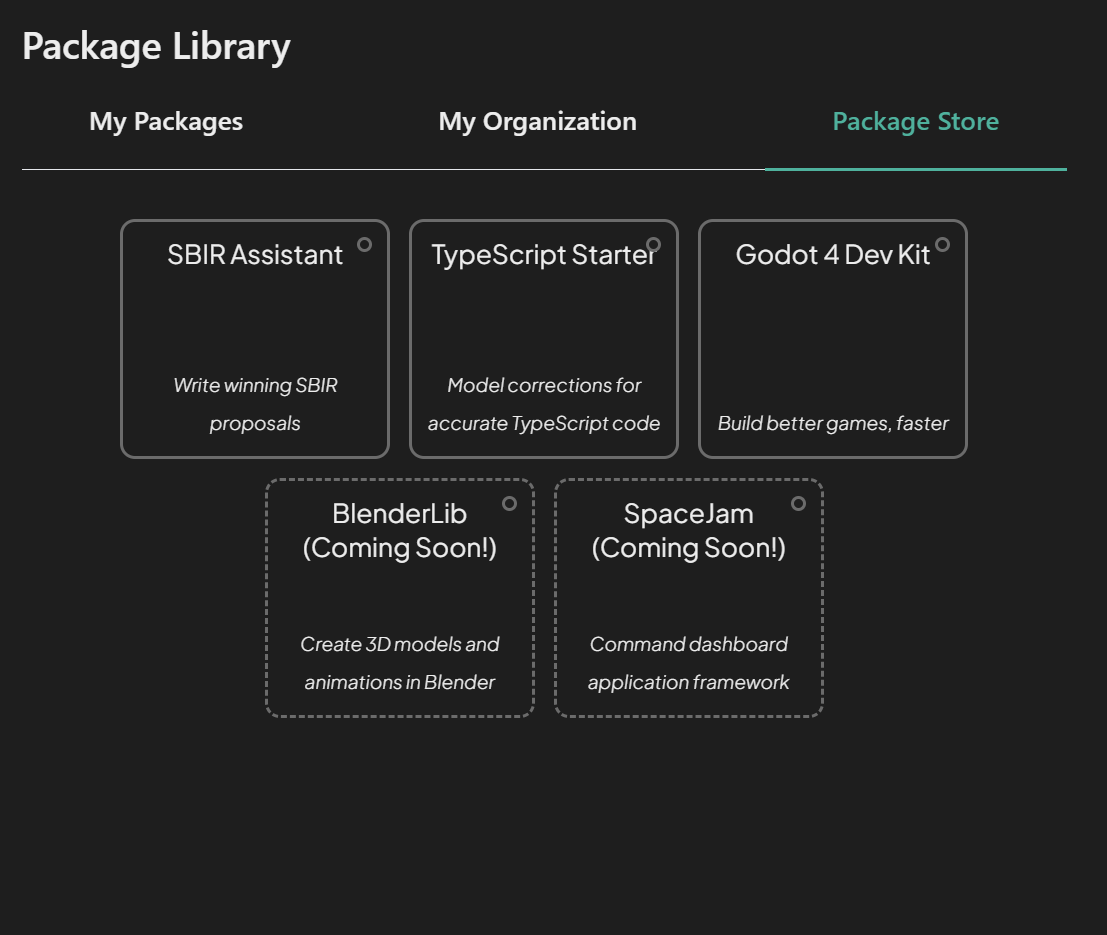Screen dimensions: 1107x935
Task: Toggle the SBIR Assistant selection circle
Action: 364,244
